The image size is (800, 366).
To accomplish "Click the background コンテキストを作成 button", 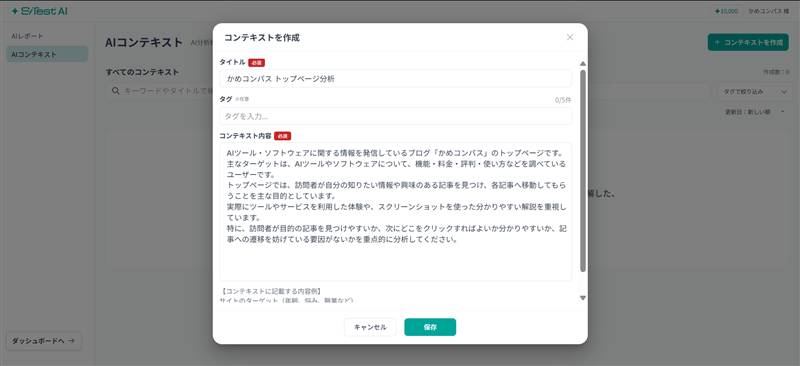I will pos(748,42).
